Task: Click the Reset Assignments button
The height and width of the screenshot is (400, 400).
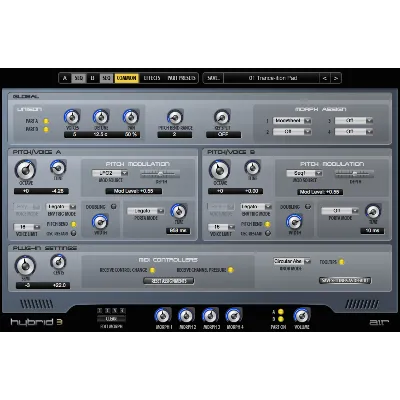Action: [169, 281]
